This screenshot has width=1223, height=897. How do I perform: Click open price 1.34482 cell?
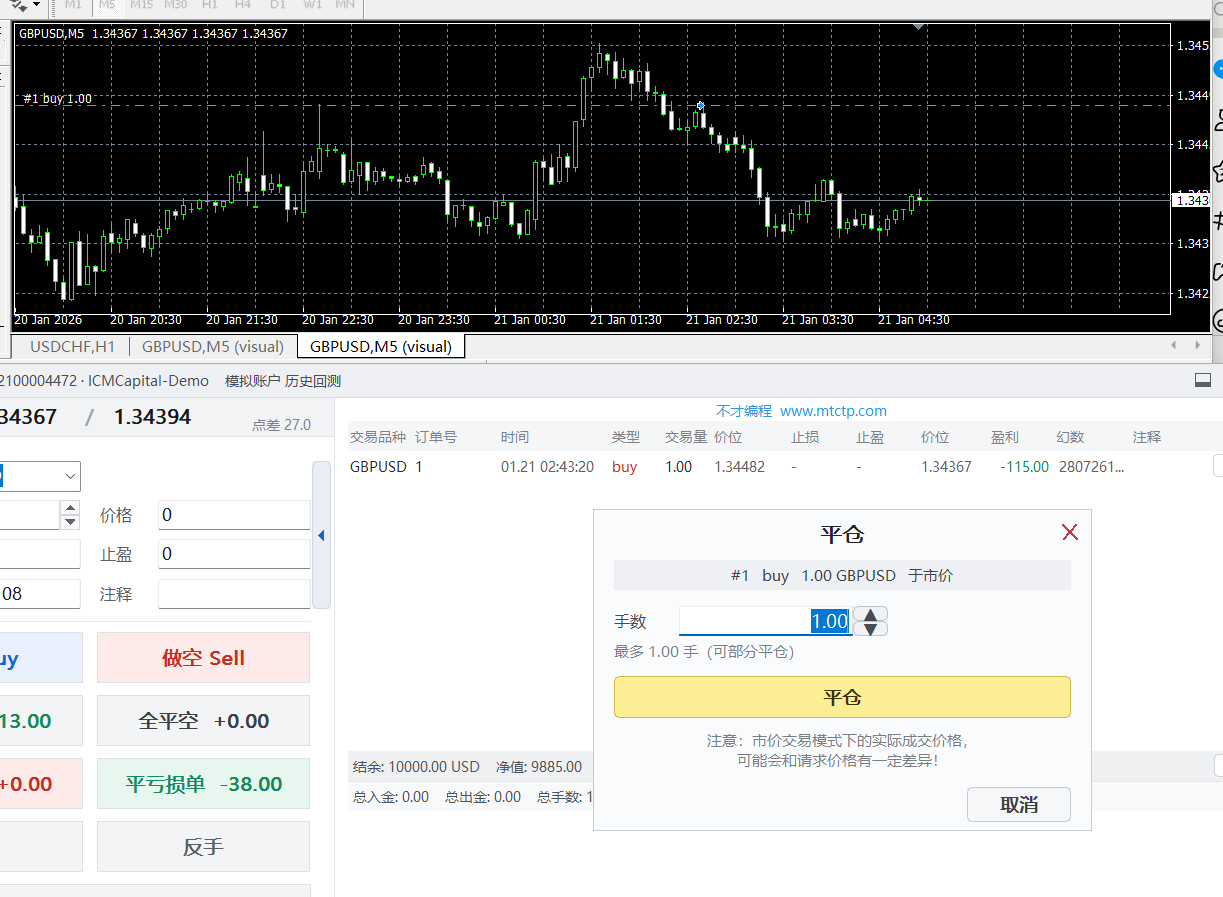tap(739, 467)
